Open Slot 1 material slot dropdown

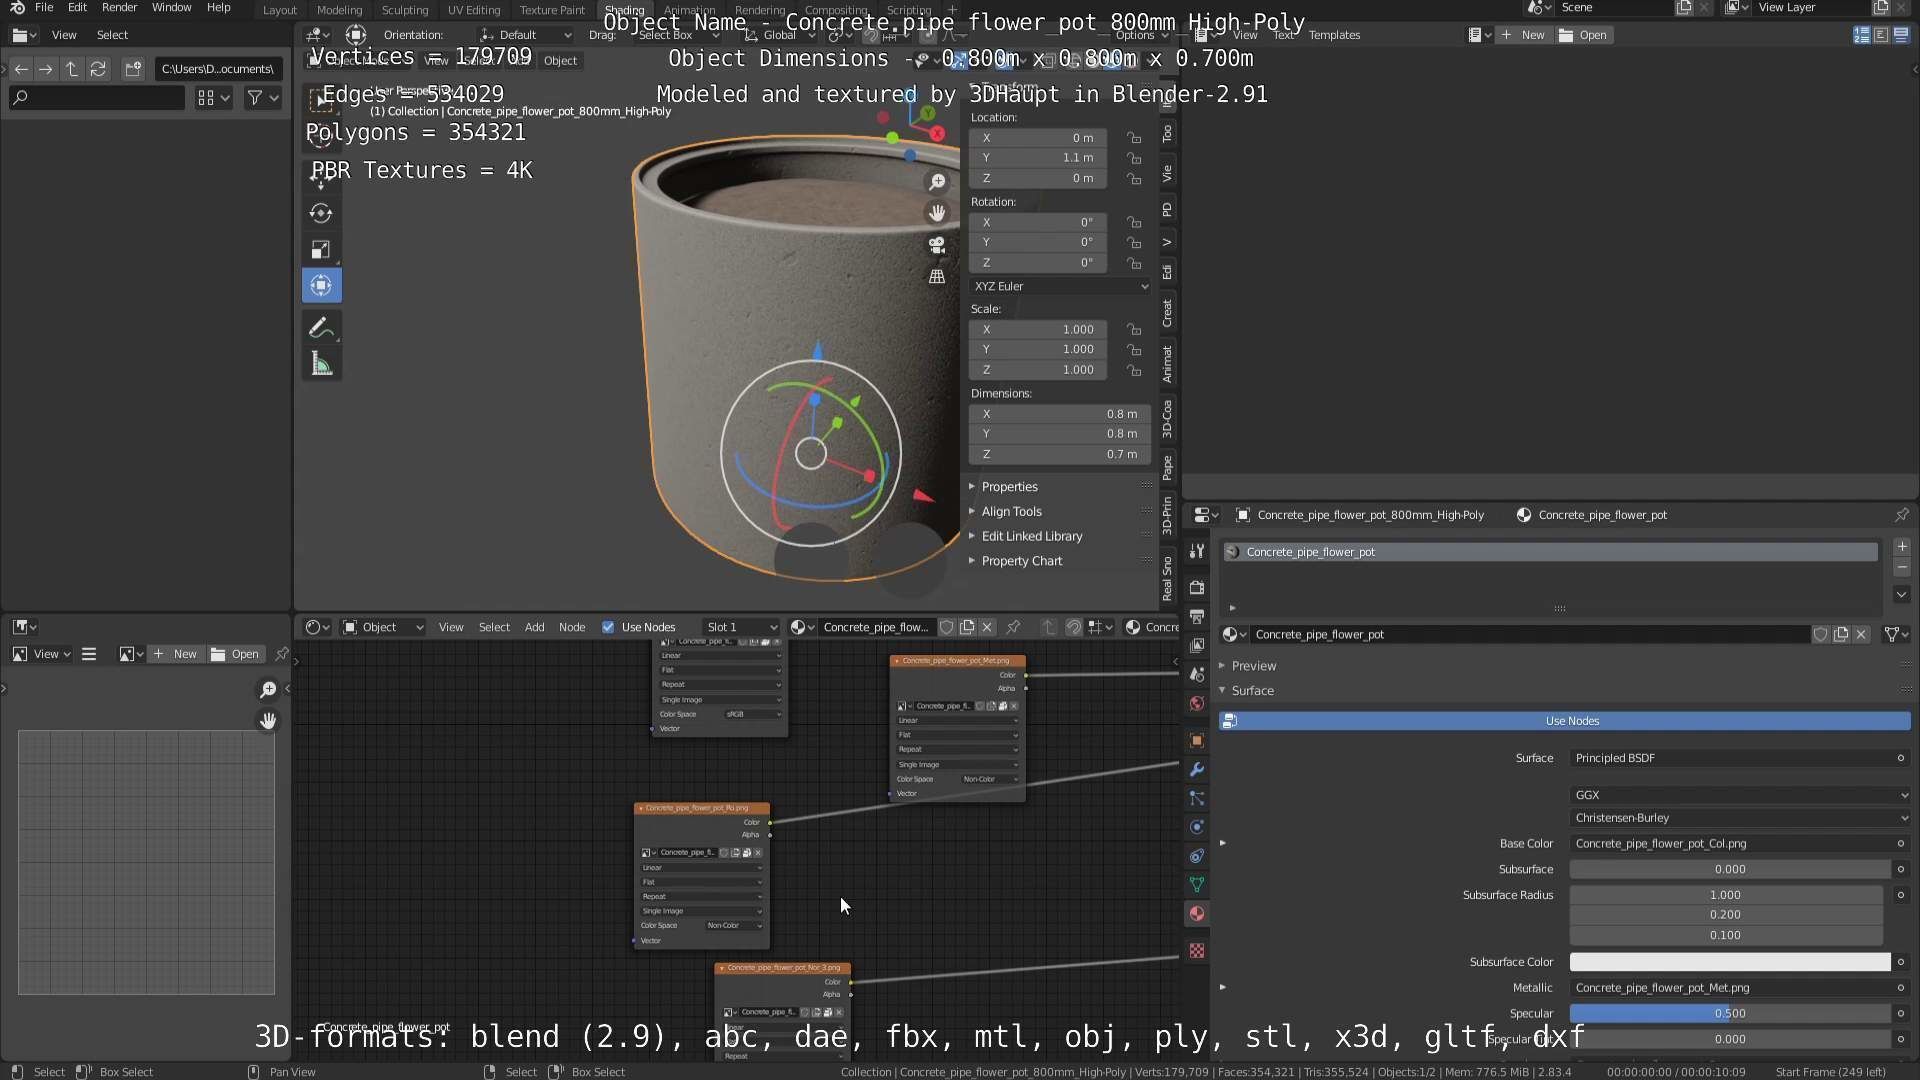pos(741,627)
